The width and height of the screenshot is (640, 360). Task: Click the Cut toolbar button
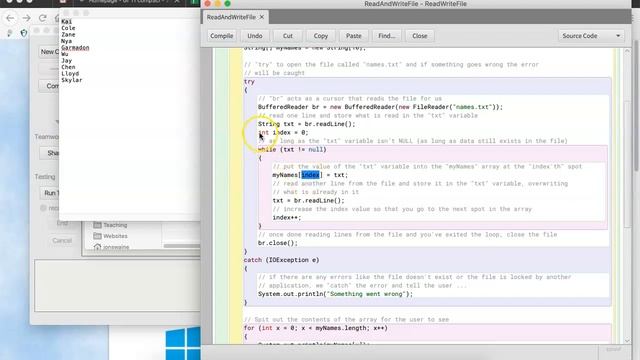pos(288,36)
